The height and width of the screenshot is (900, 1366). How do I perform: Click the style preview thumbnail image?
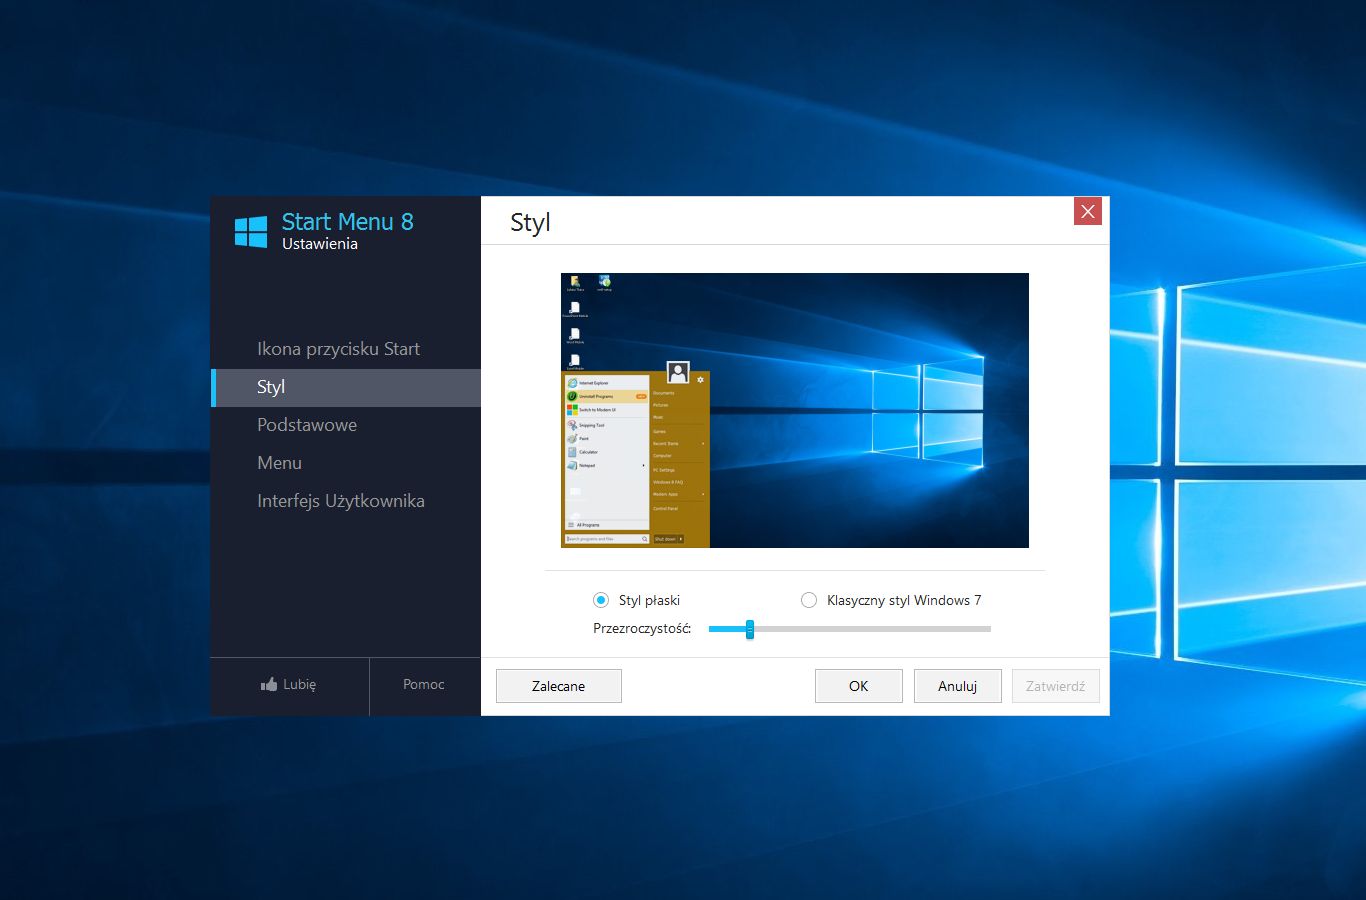click(x=795, y=410)
